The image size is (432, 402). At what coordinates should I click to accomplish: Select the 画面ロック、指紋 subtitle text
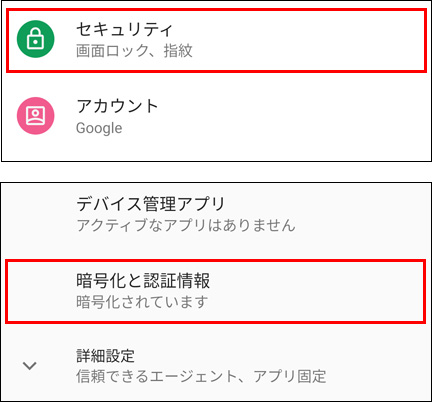coord(134,51)
